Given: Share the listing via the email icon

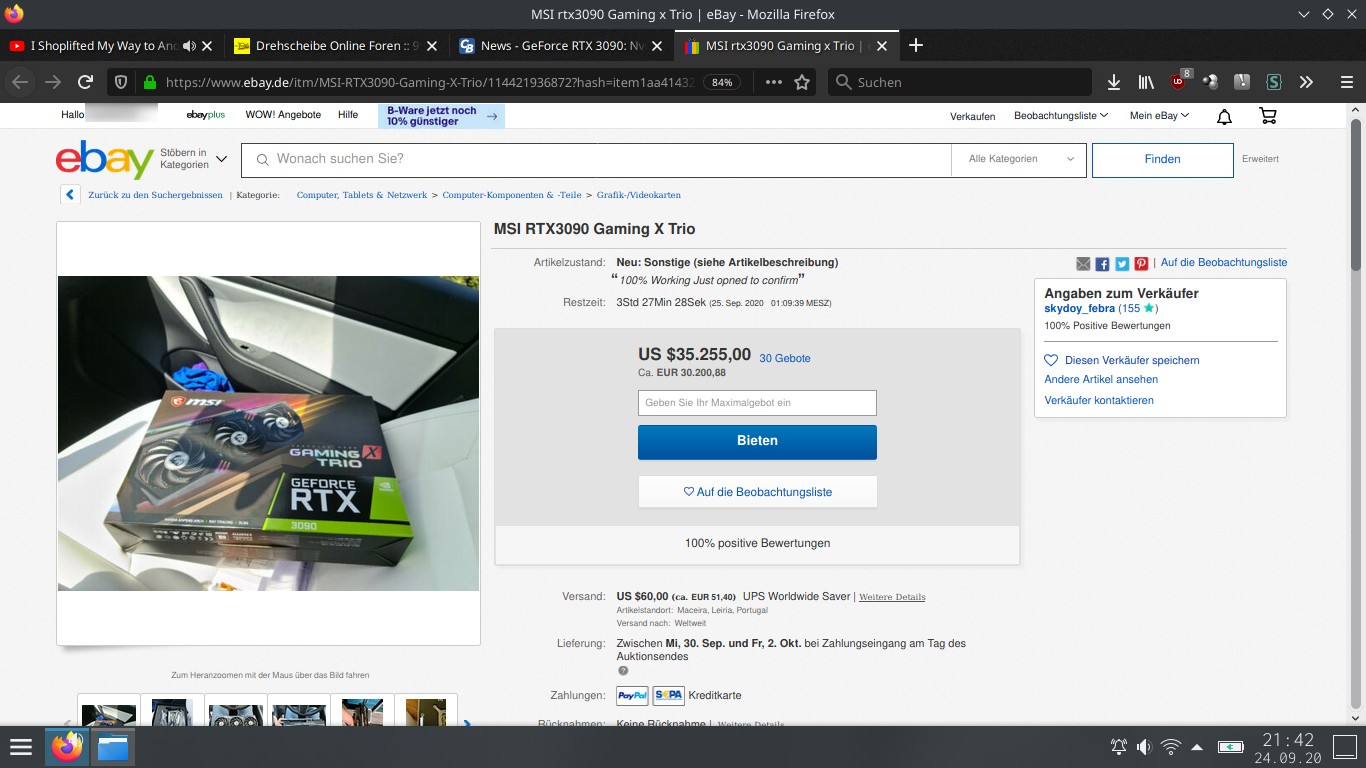Looking at the screenshot, I should tap(1083, 263).
